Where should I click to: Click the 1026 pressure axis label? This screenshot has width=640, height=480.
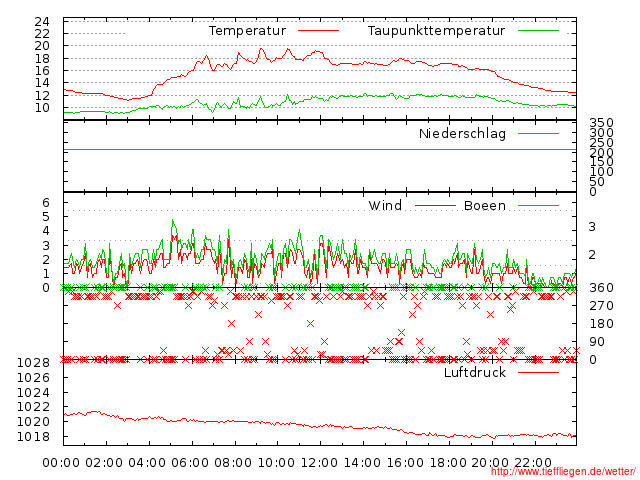[x=33, y=378]
